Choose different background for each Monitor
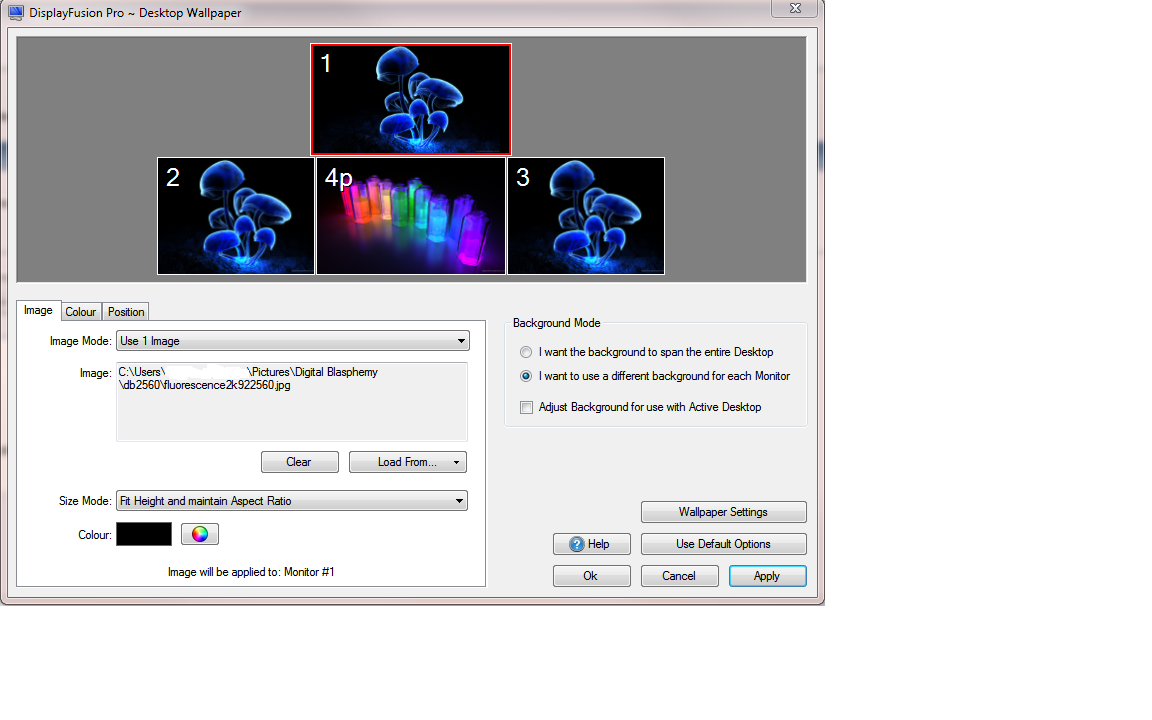The image size is (1152, 720). [526, 376]
